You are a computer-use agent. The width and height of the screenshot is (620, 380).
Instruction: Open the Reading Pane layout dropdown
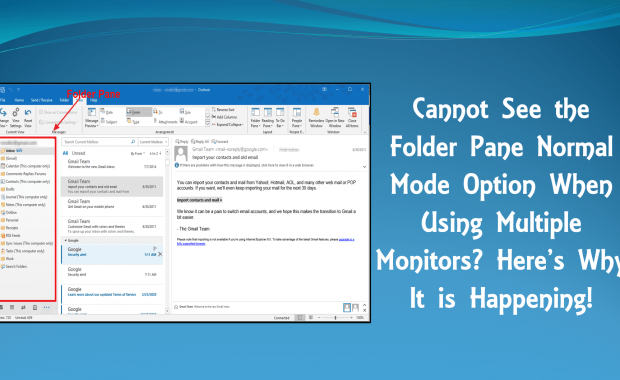click(268, 117)
